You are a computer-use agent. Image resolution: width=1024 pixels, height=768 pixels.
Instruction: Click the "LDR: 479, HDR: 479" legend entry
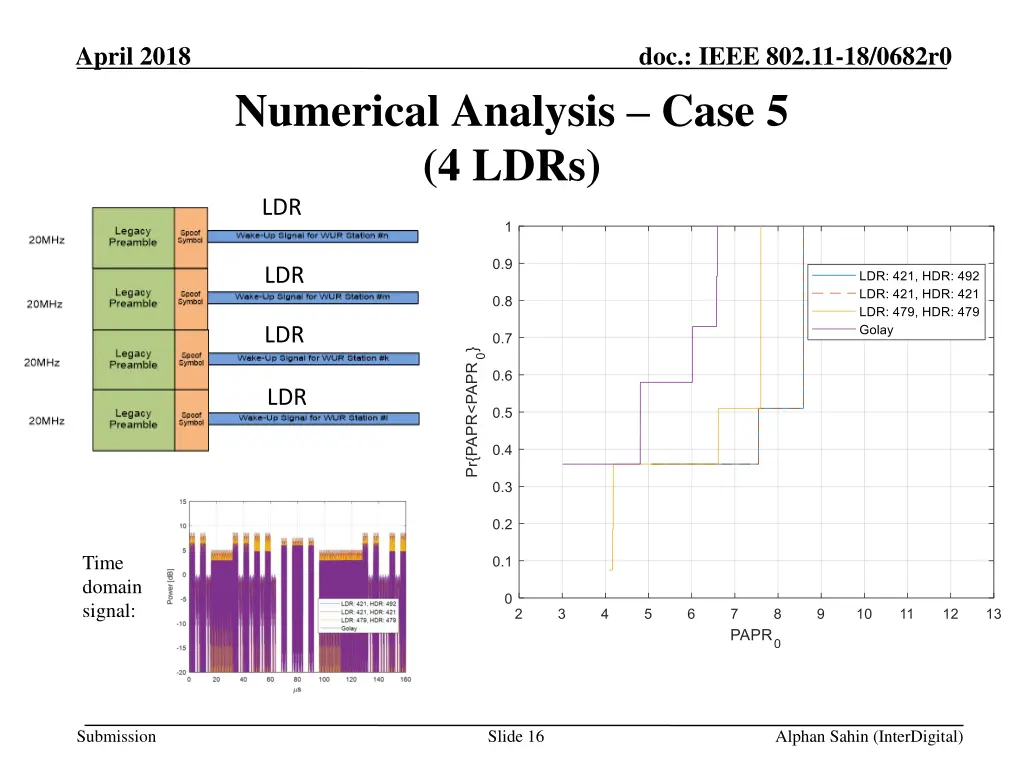pyautogui.click(x=919, y=312)
